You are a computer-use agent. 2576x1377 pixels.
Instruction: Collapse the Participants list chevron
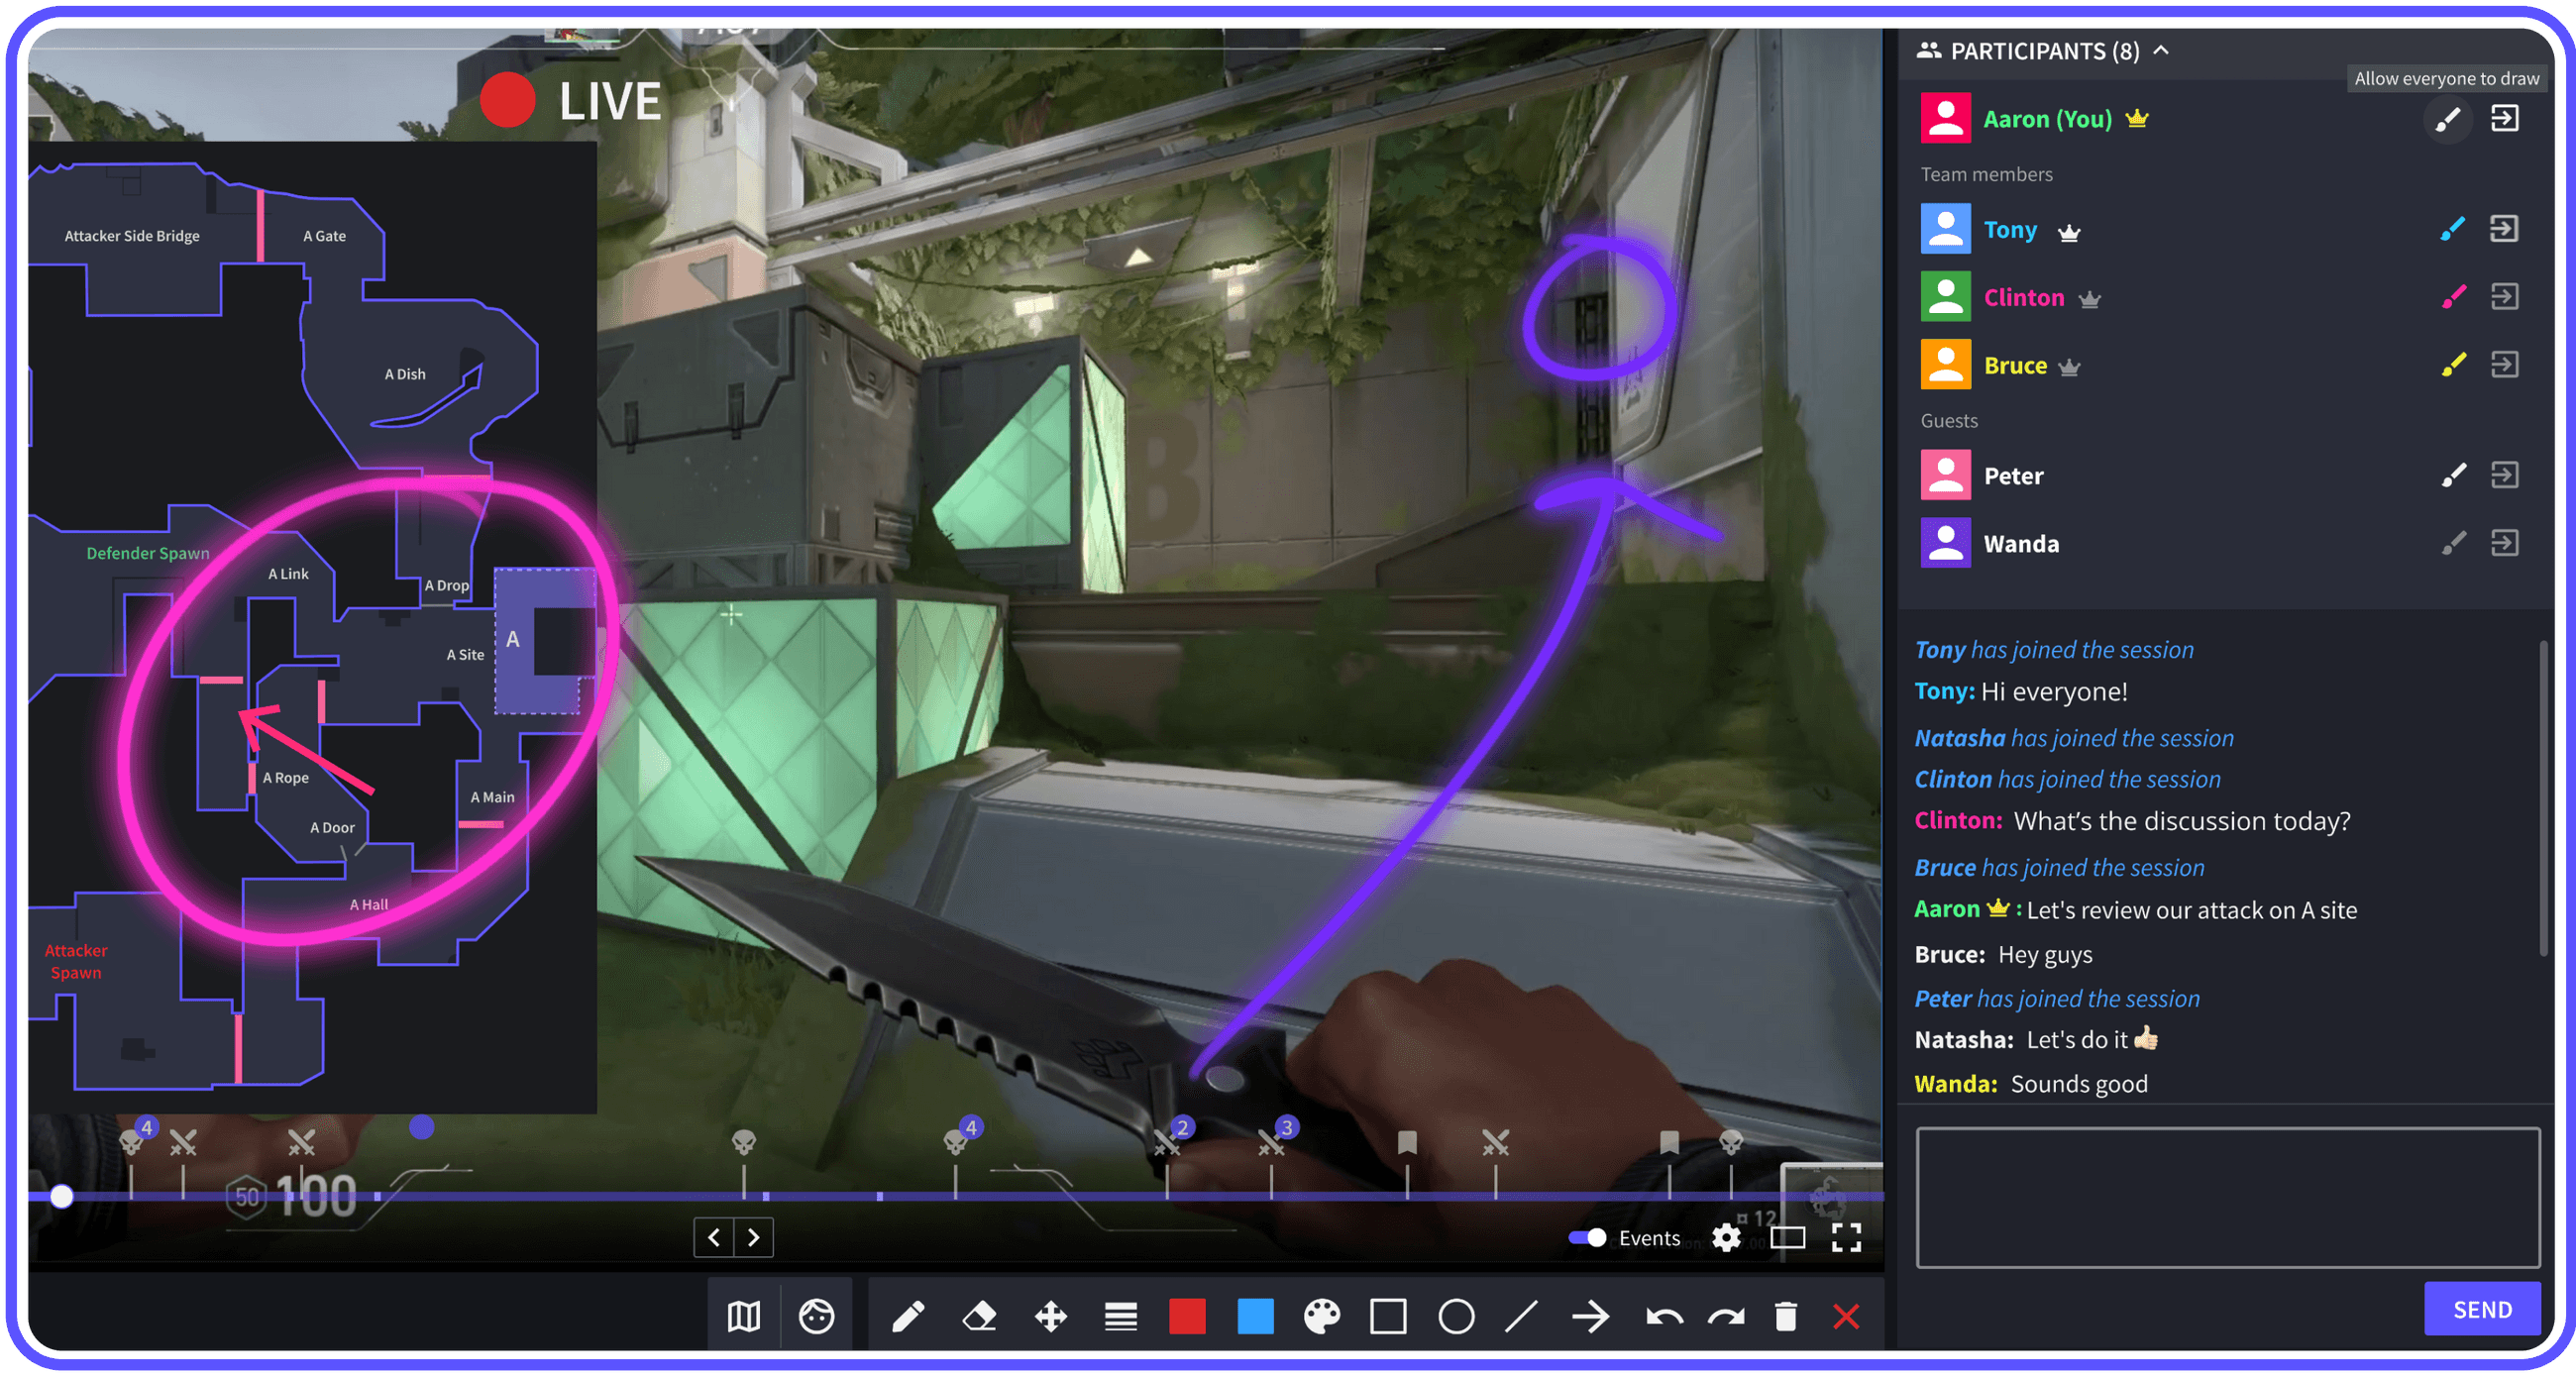(x=2161, y=50)
